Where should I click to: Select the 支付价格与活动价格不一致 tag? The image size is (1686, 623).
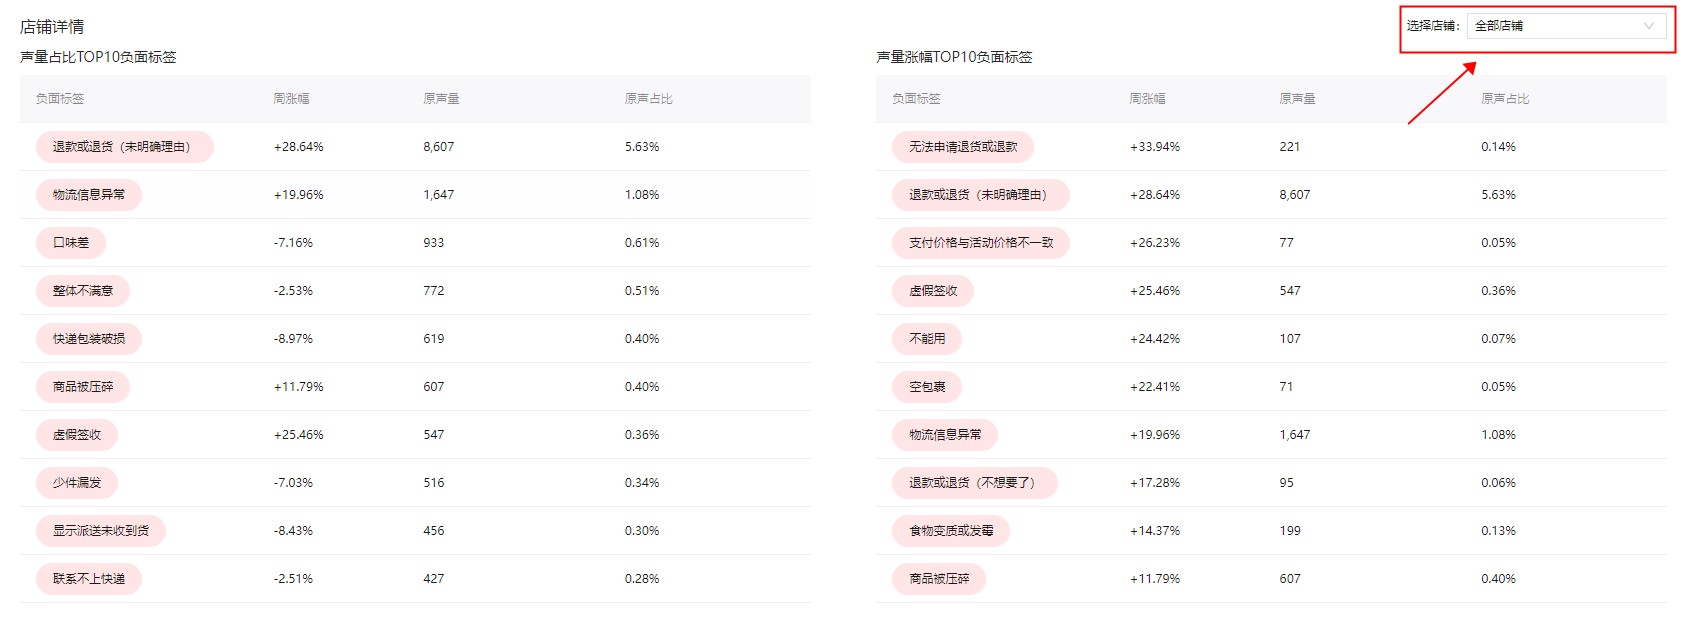point(981,243)
